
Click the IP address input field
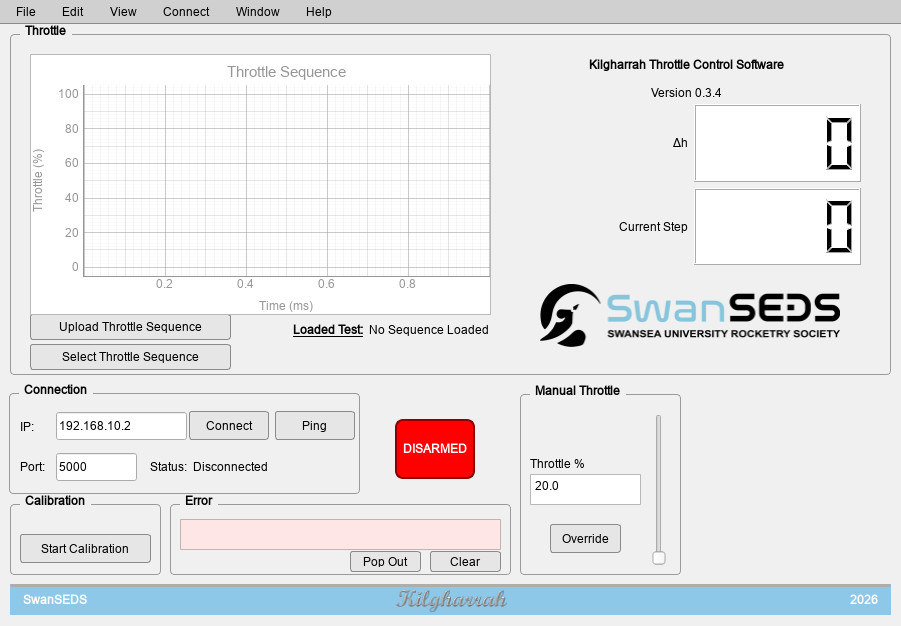(x=121, y=426)
